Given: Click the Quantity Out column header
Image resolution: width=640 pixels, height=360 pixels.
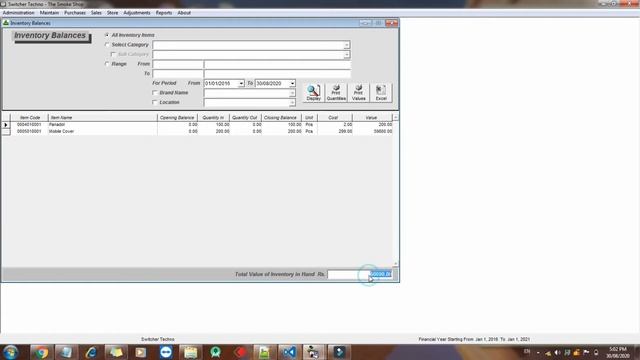Looking at the screenshot, I should [x=245, y=118].
